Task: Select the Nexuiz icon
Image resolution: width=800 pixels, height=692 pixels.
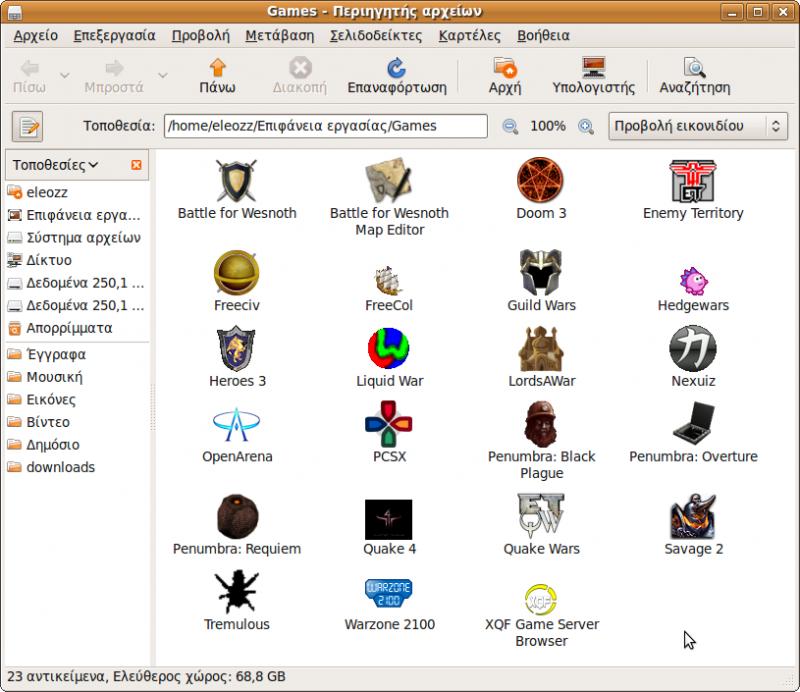Action: click(x=693, y=348)
